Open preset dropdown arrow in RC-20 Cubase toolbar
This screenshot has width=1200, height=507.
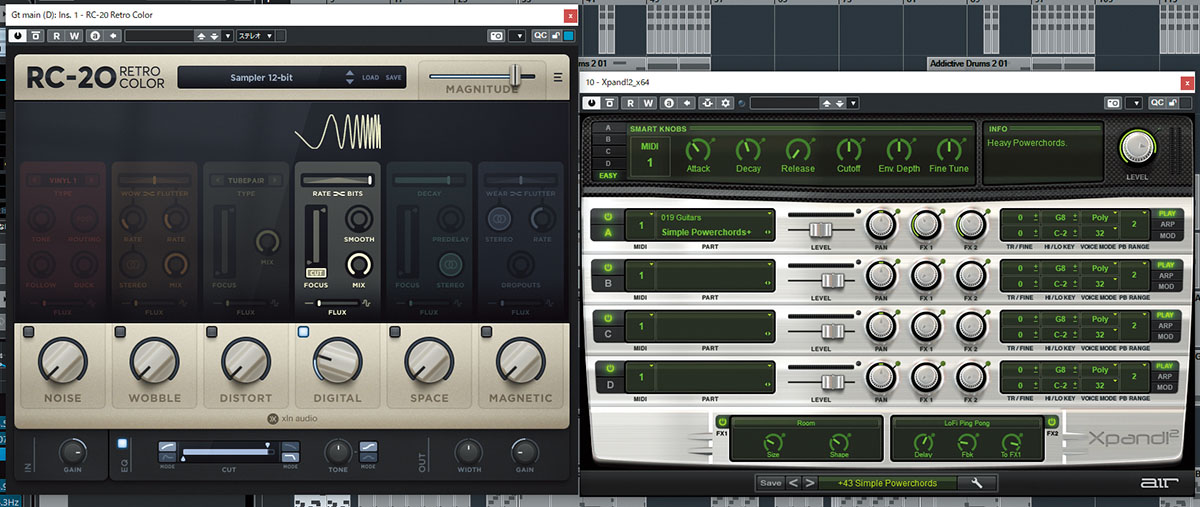tap(226, 36)
